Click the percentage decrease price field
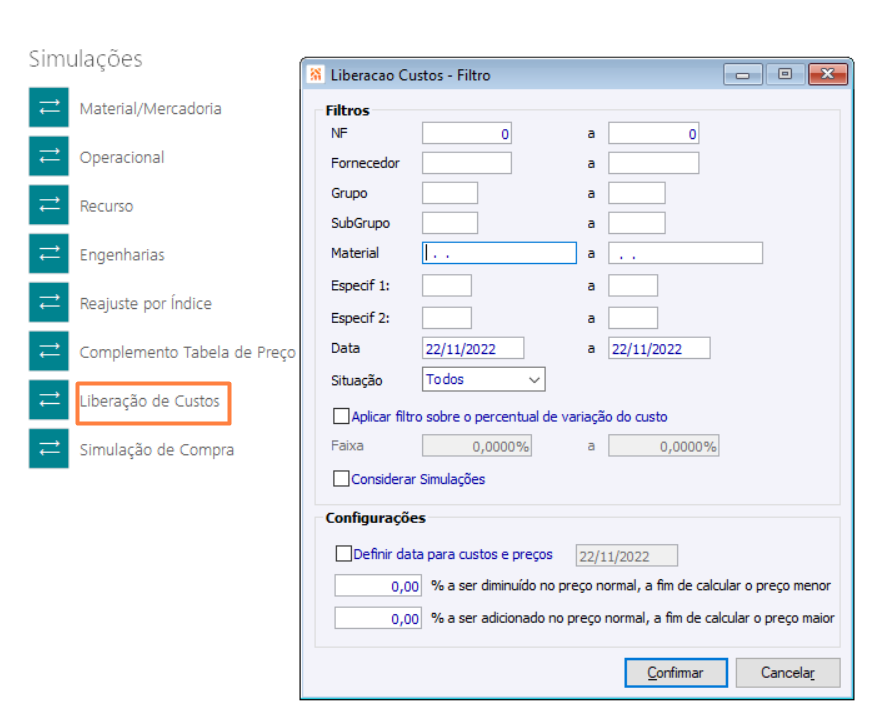The width and height of the screenshot is (869, 709). point(378,586)
